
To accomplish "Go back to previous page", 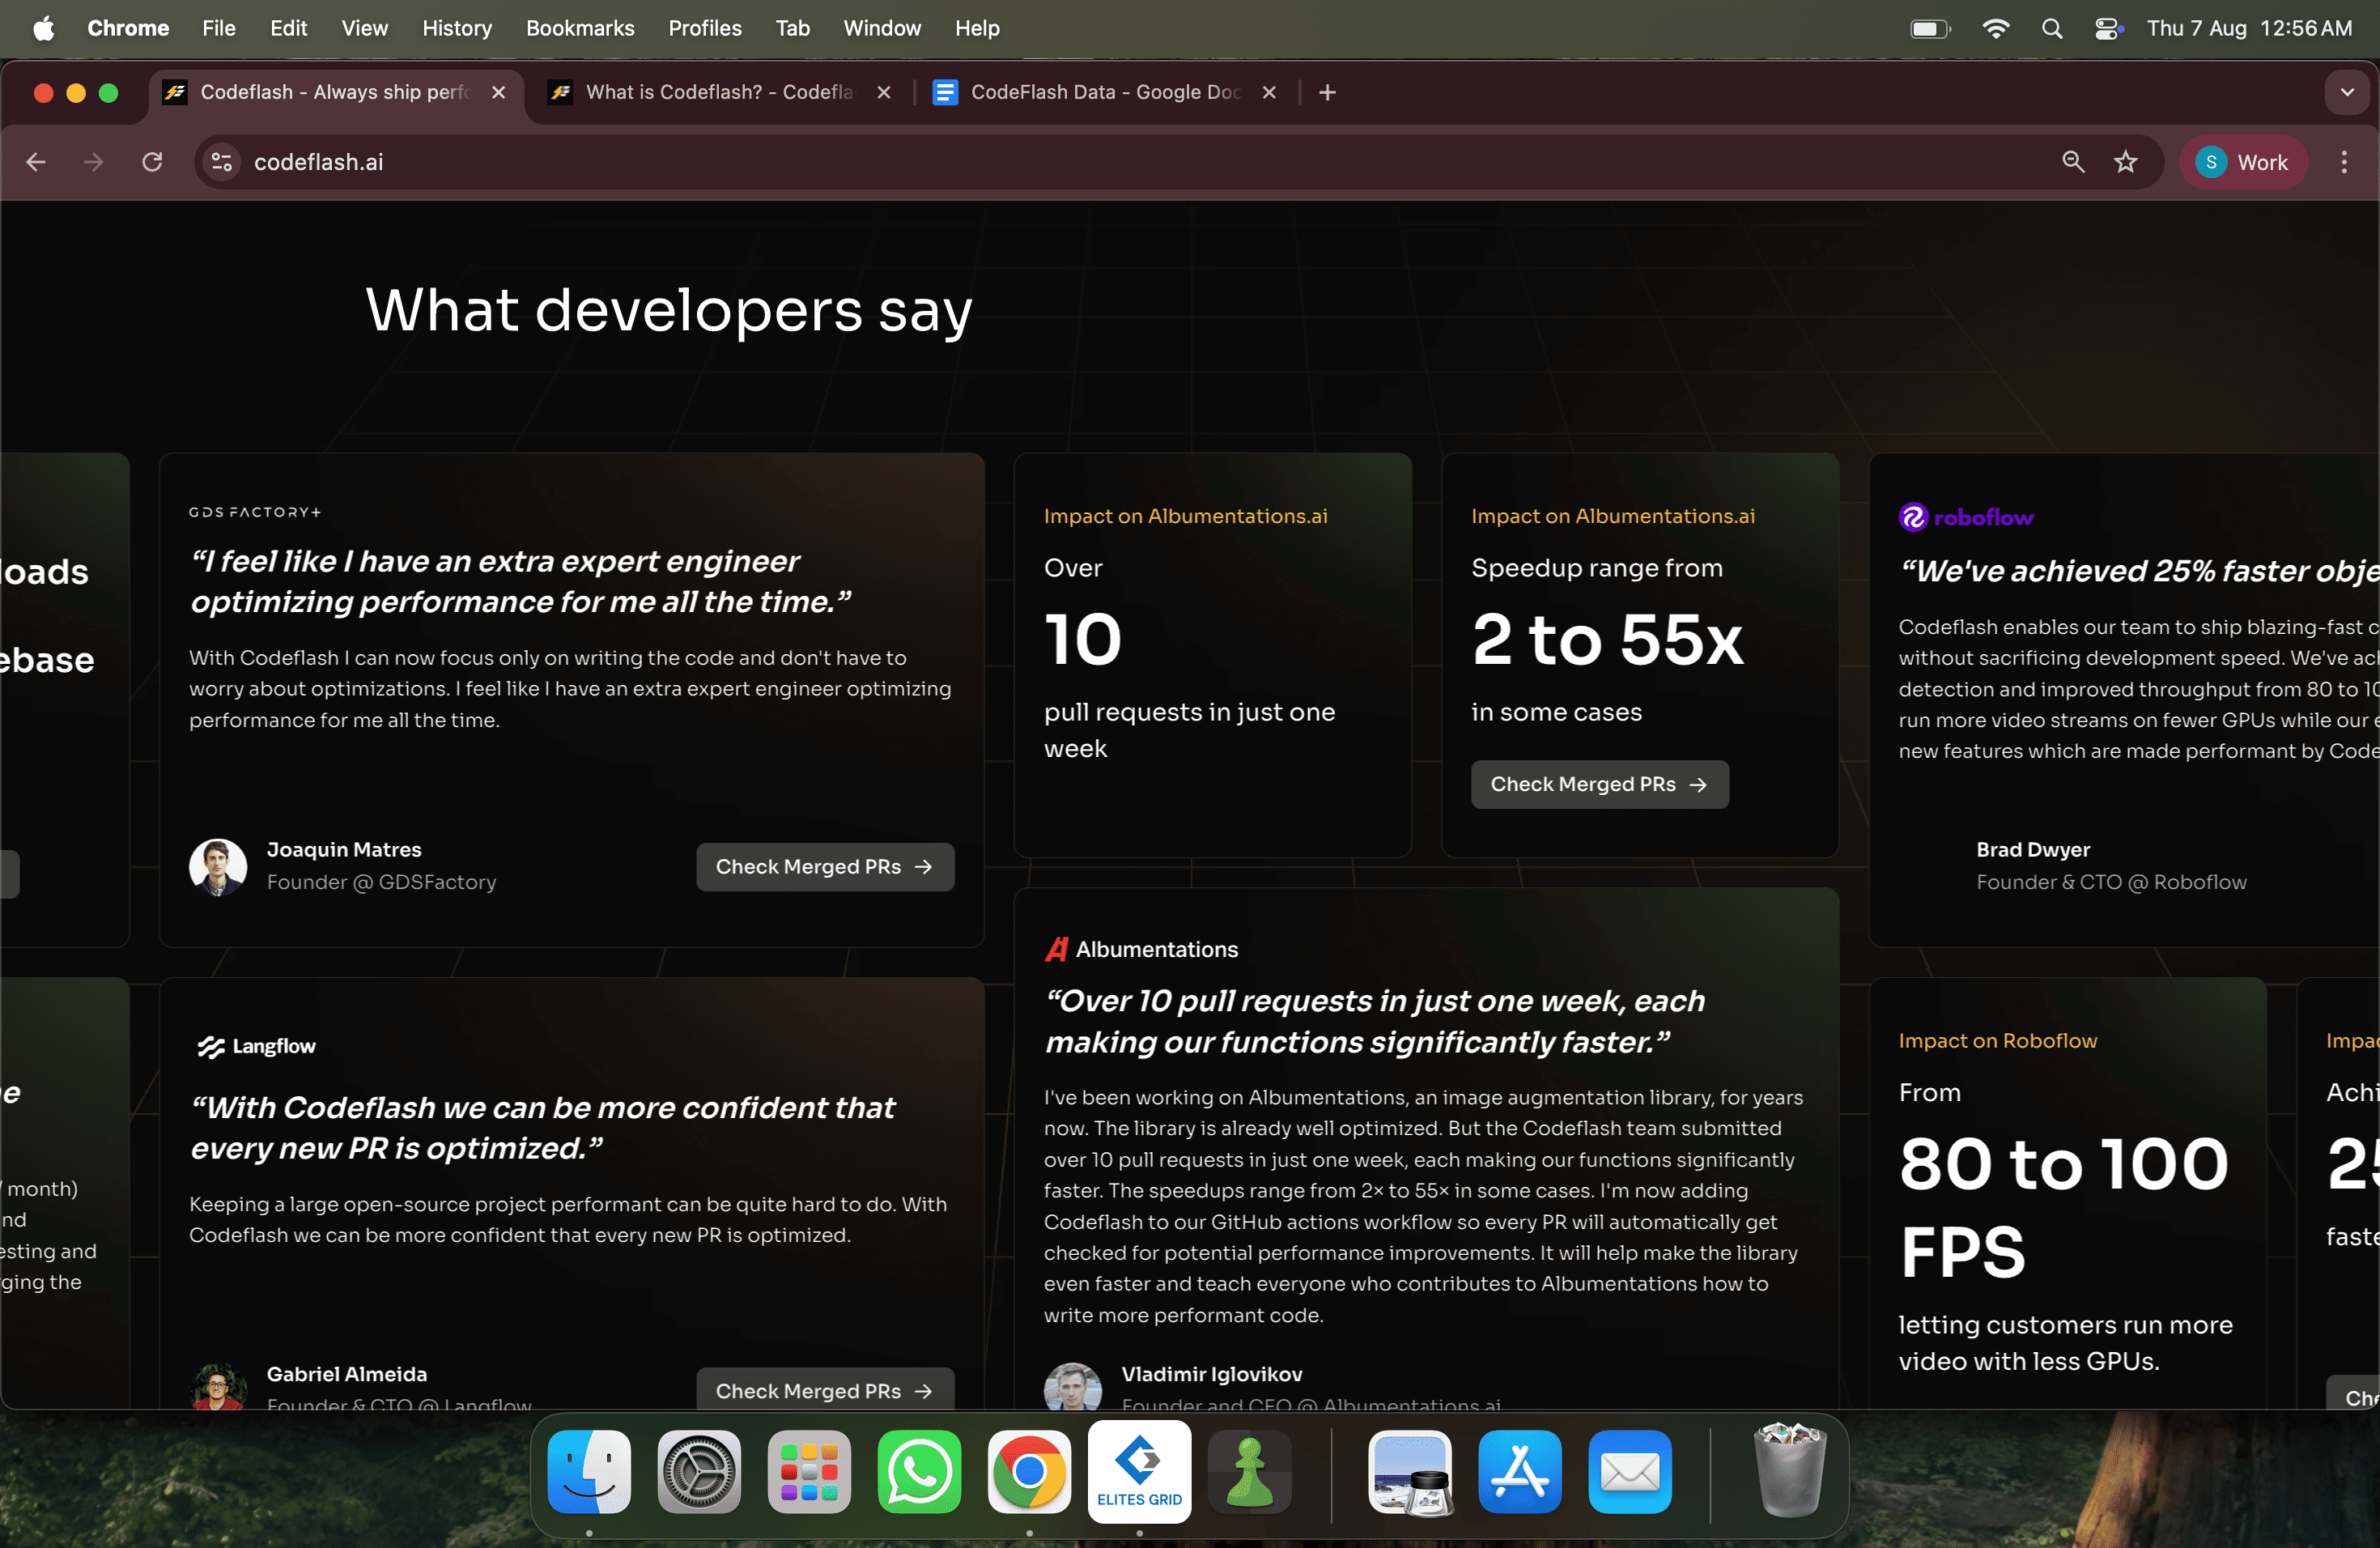I will pyautogui.click(x=36, y=162).
